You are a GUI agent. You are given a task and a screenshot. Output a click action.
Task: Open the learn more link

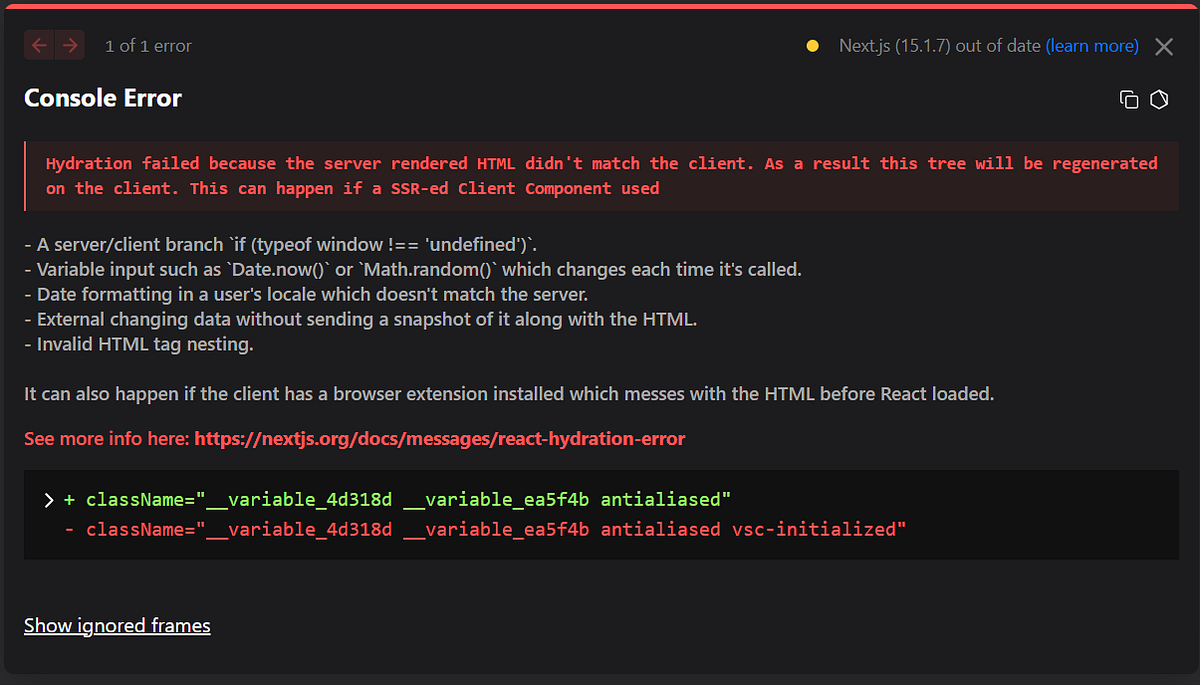[1092, 45]
